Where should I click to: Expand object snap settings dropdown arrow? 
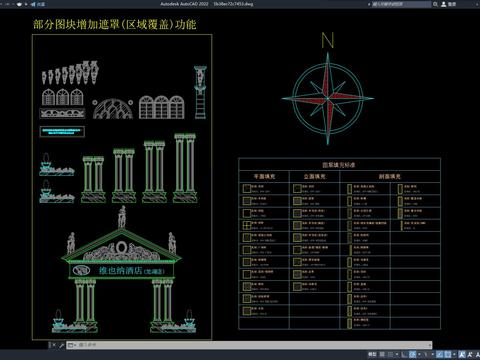[454, 354]
